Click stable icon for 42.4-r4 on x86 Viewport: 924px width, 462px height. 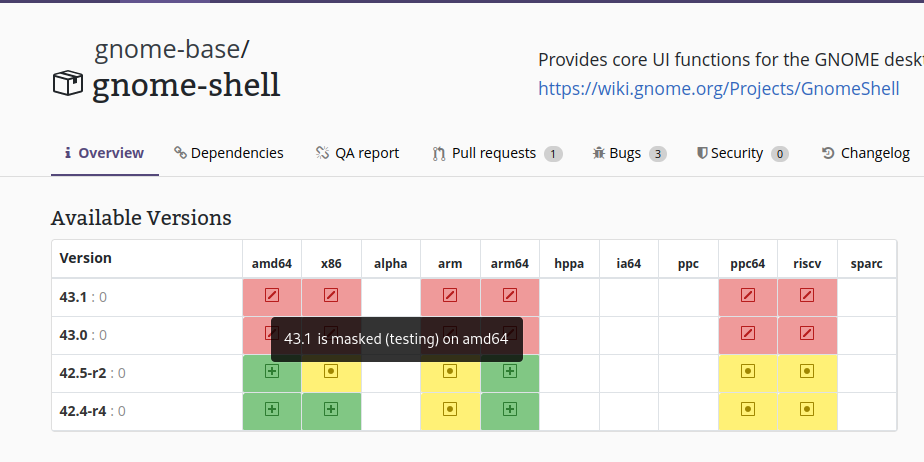[x=331, y=409]
